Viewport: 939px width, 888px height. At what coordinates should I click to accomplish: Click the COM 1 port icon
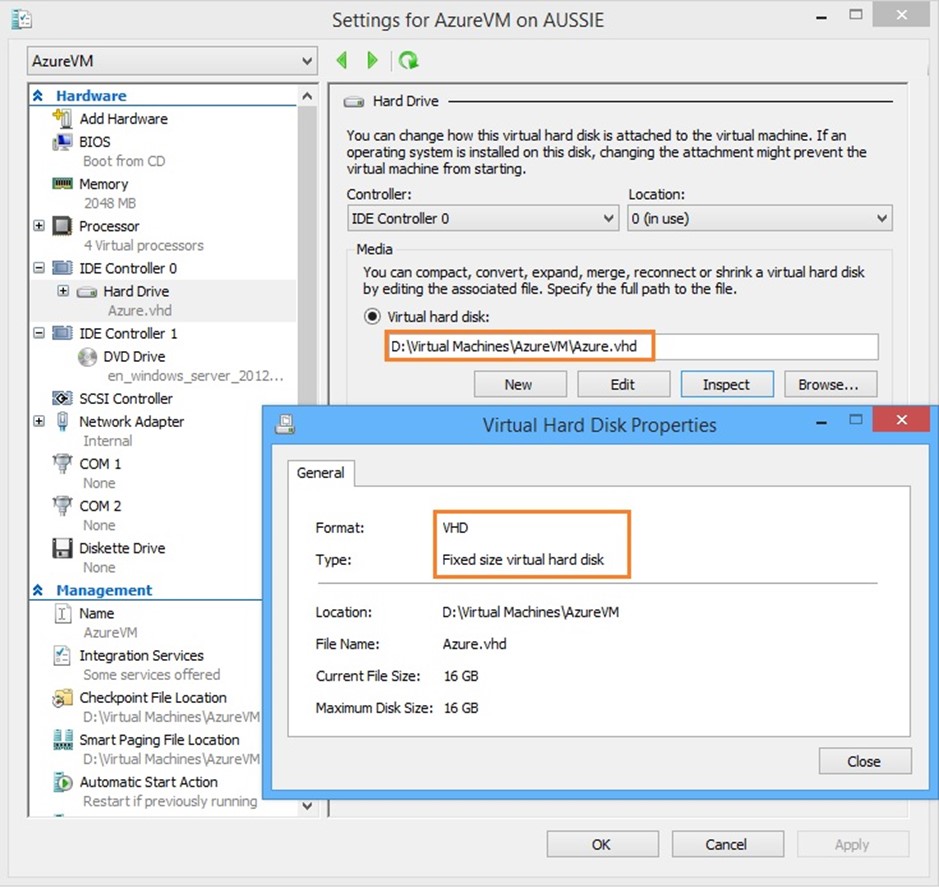(x=62, y=463)
